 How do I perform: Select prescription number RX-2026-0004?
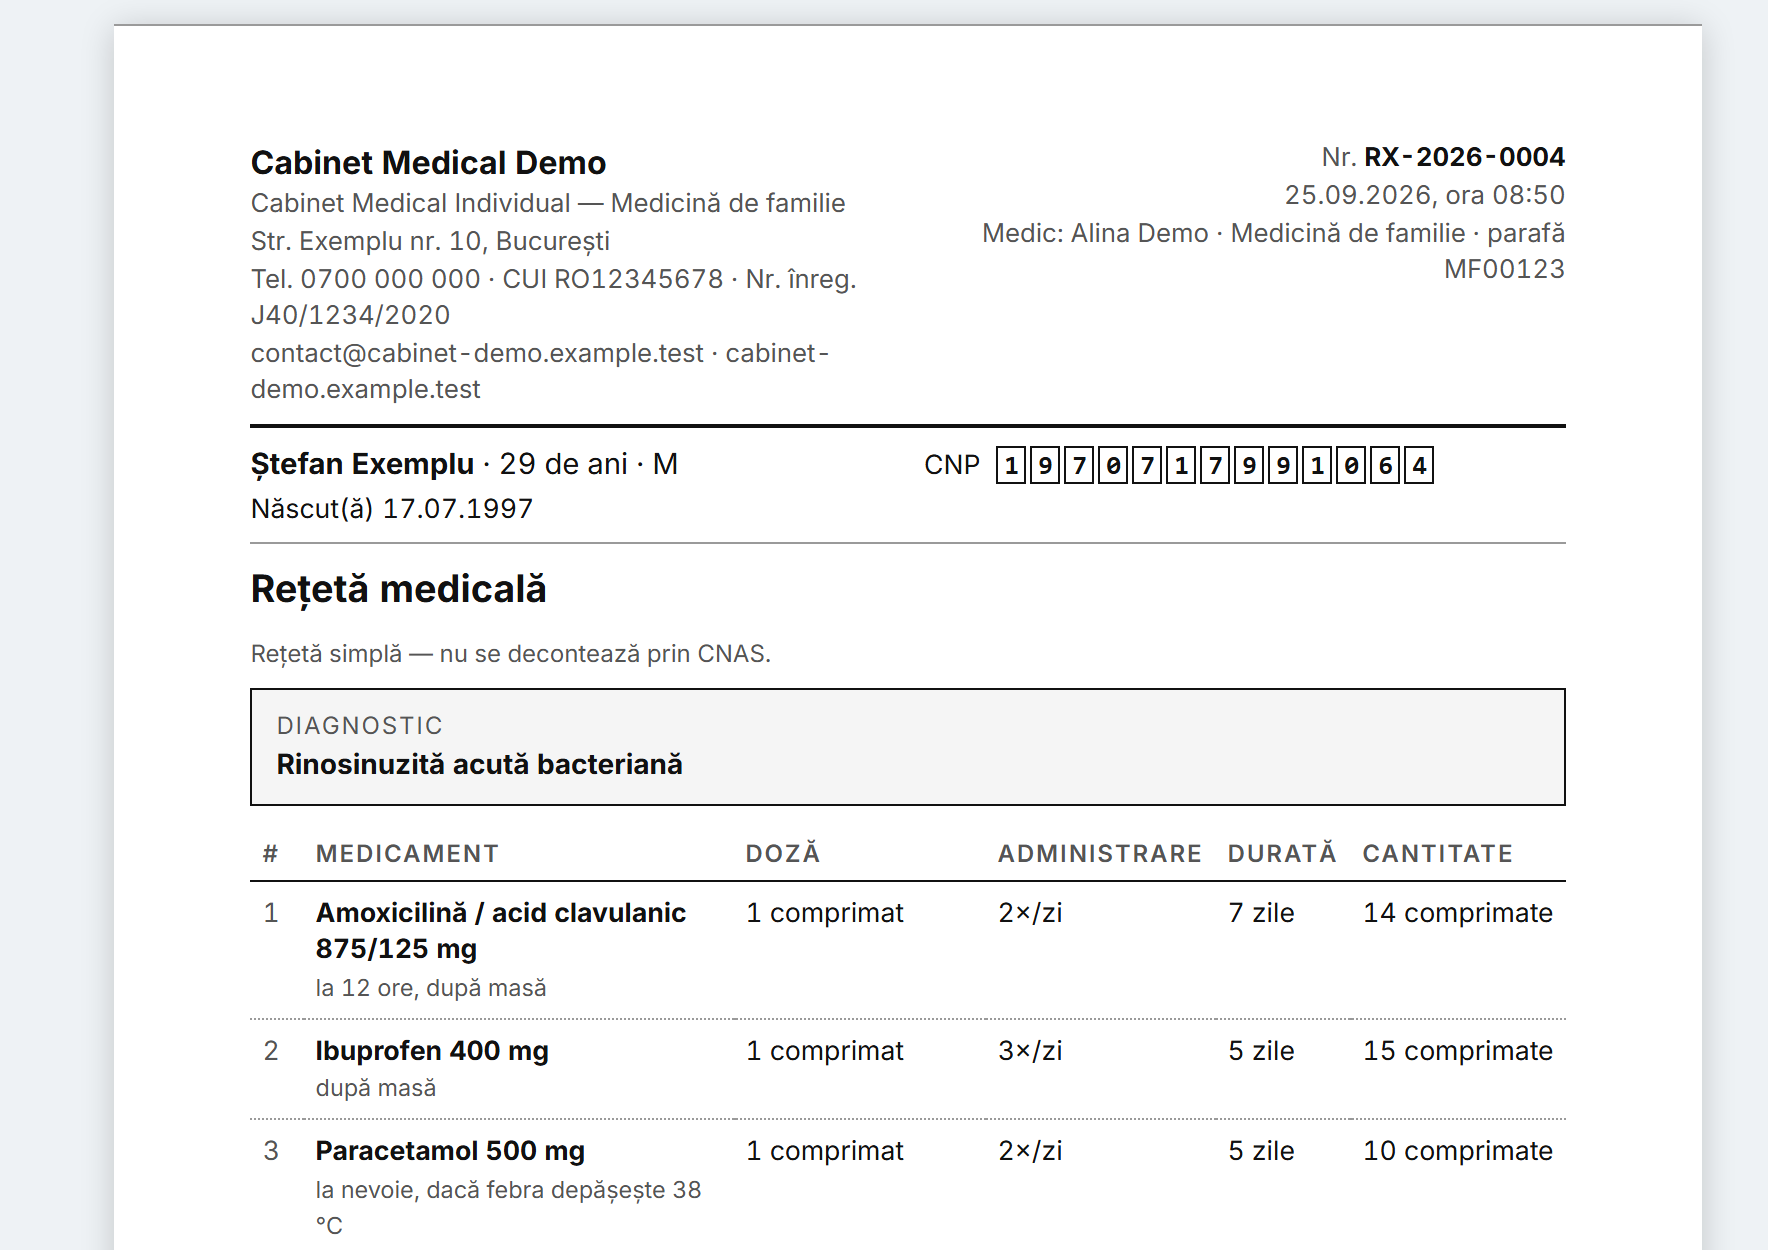click(1464, 157)
